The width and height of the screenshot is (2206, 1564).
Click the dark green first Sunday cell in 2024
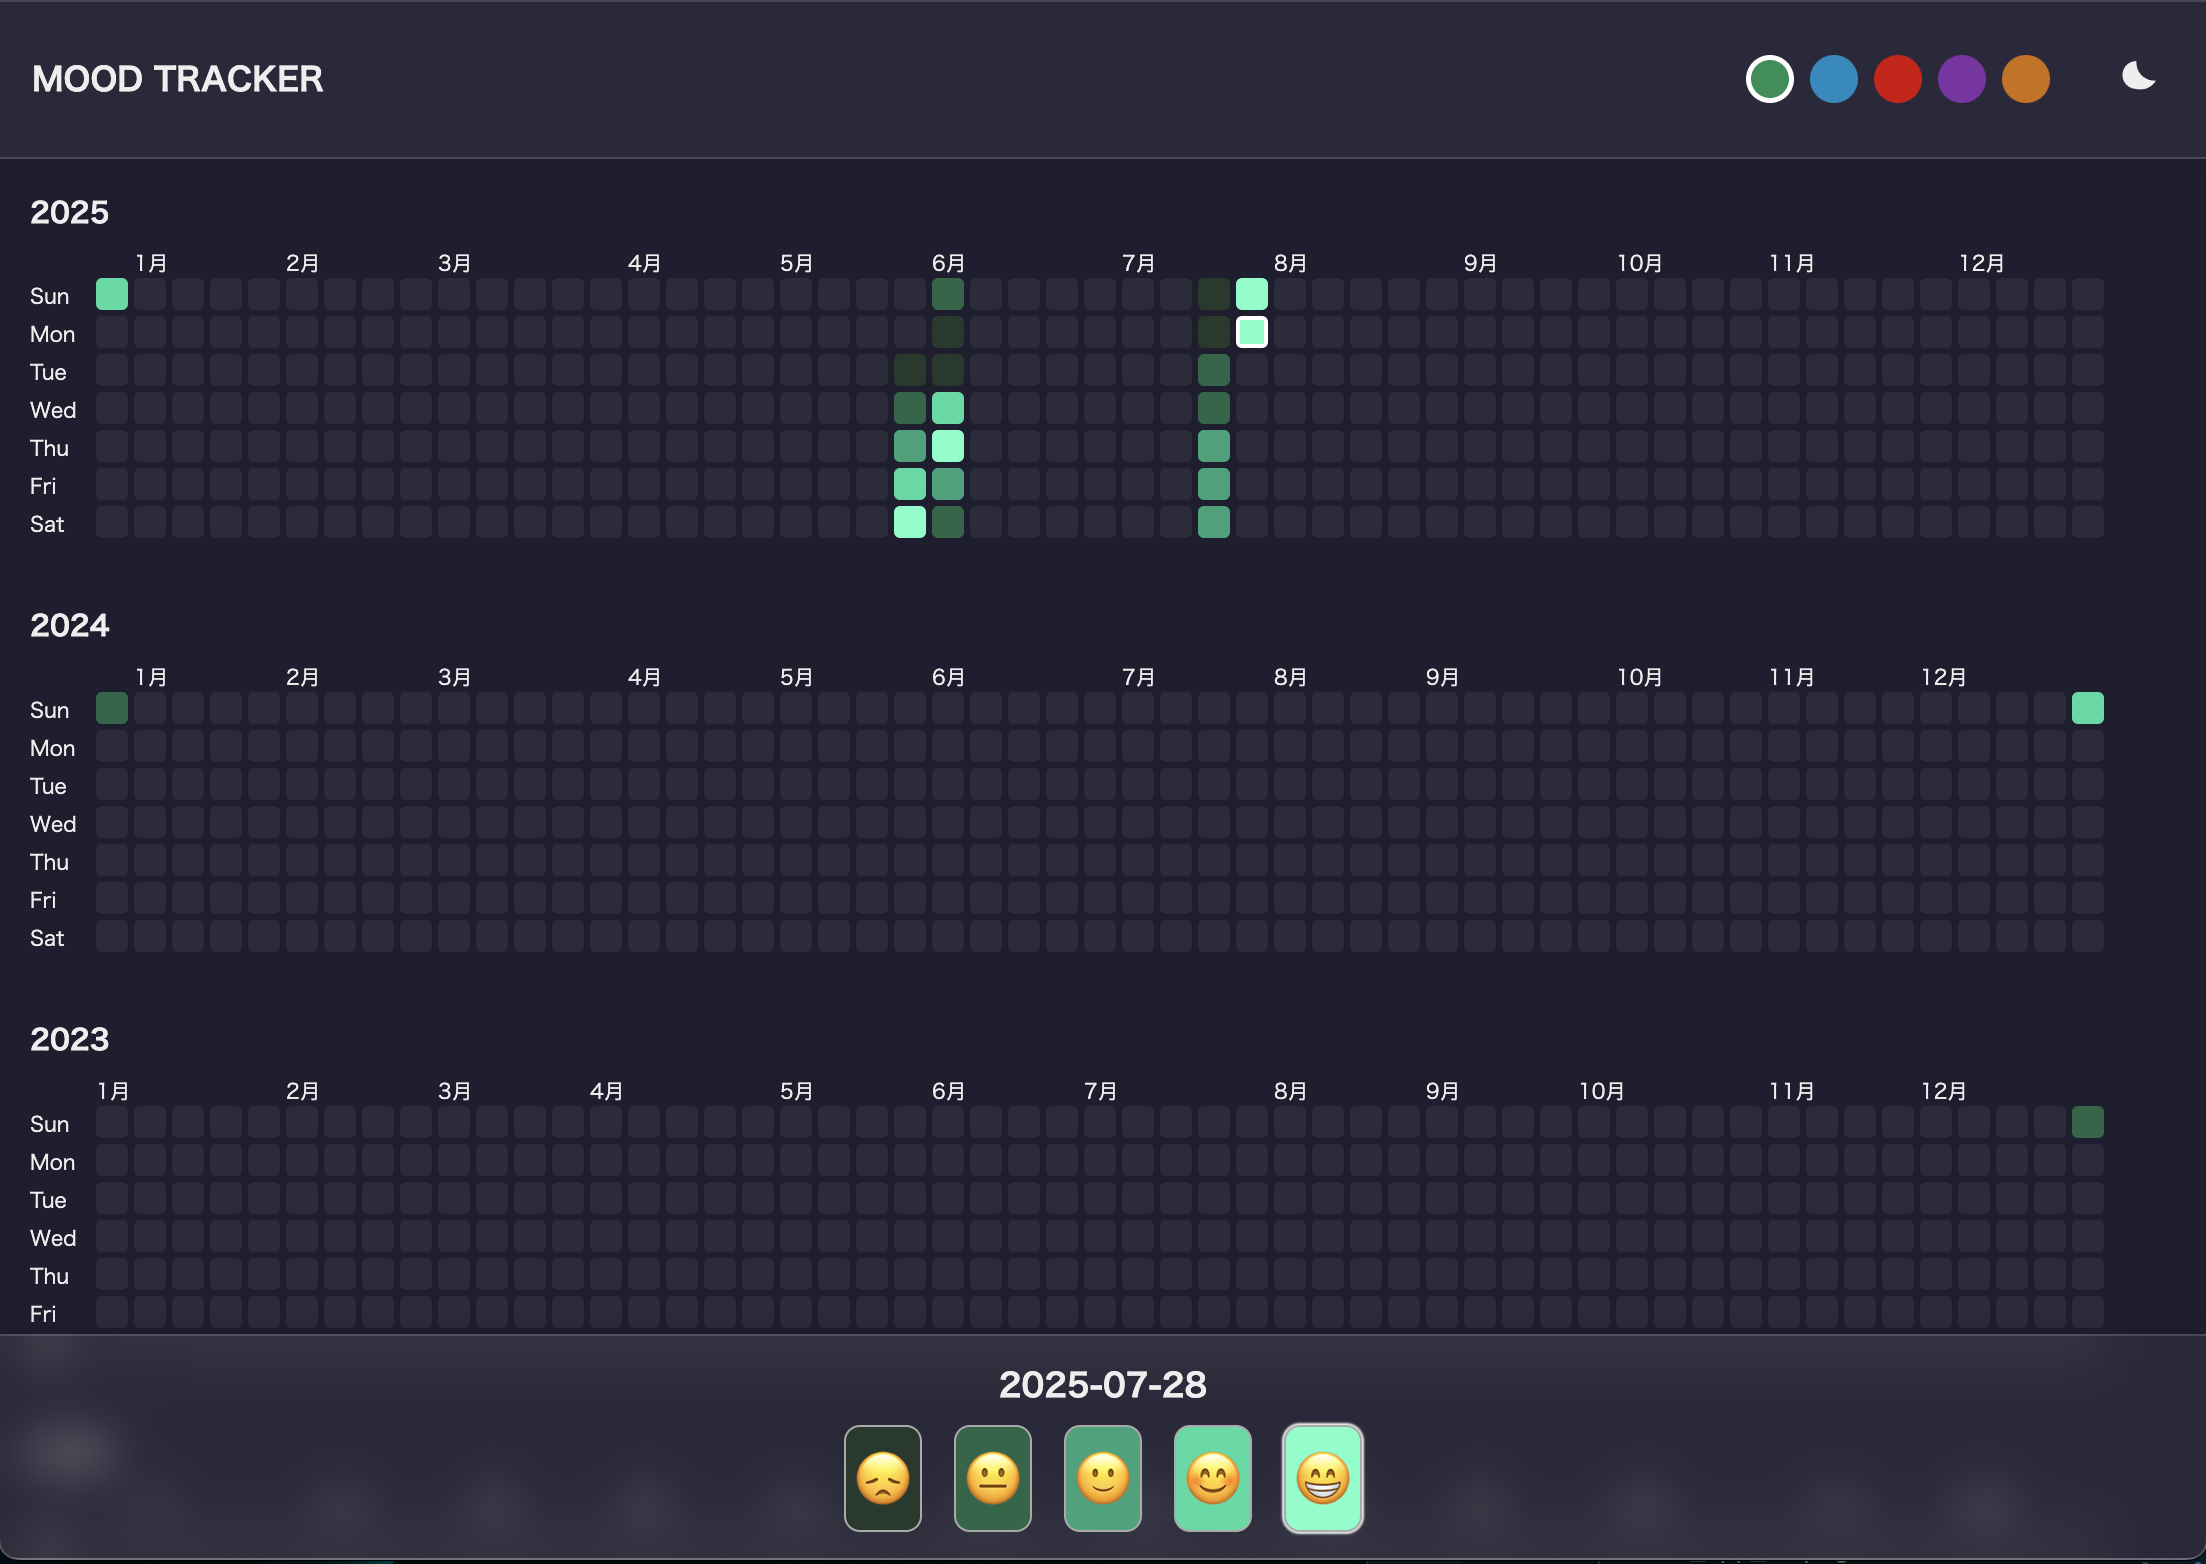[x=112, y=708]
